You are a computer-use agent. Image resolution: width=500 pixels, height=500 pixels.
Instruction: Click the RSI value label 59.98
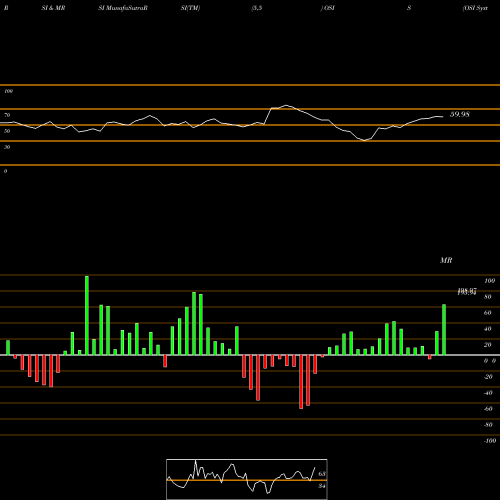point(460,114)
